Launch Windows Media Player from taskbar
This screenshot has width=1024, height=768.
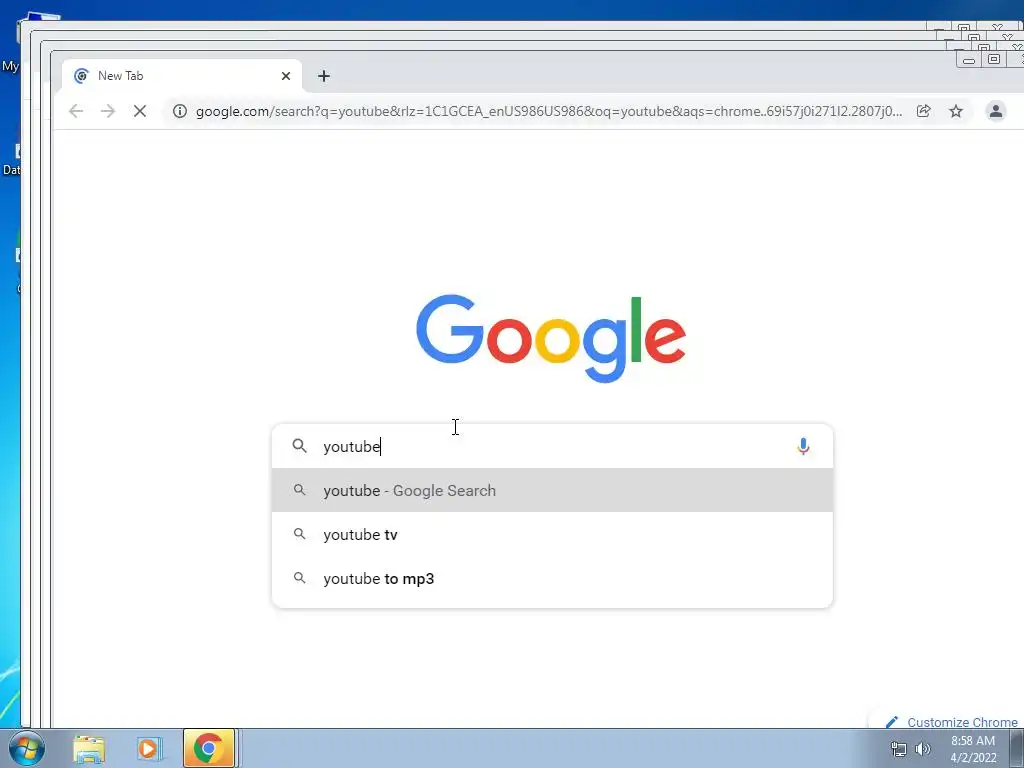pyautogui.click(x=148, y=748)
